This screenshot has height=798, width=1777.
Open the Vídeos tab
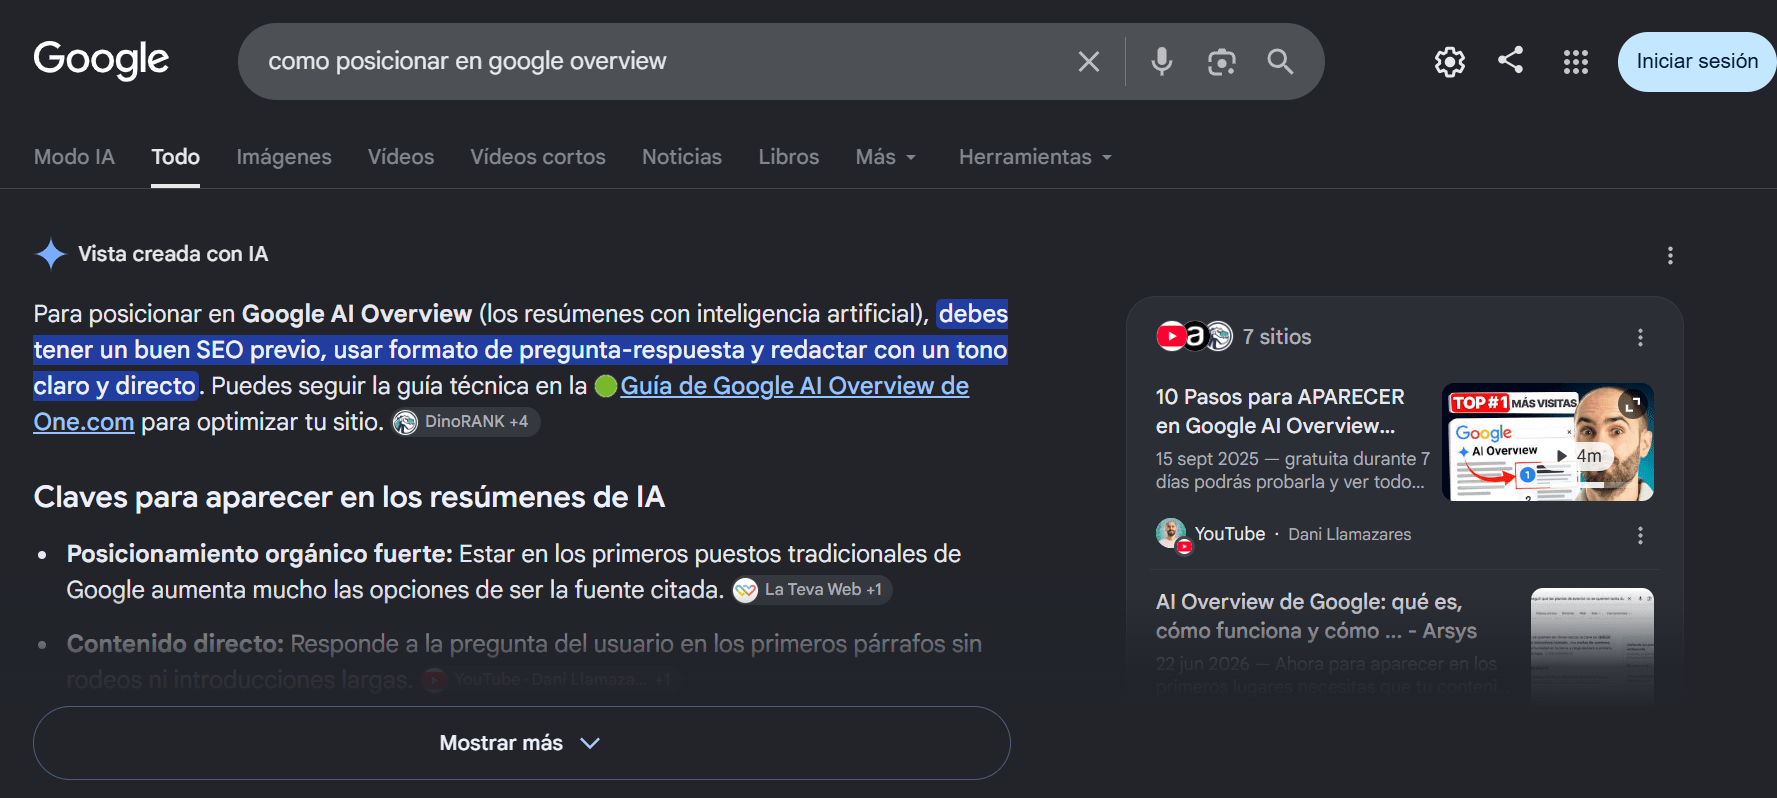pos(401,157)
